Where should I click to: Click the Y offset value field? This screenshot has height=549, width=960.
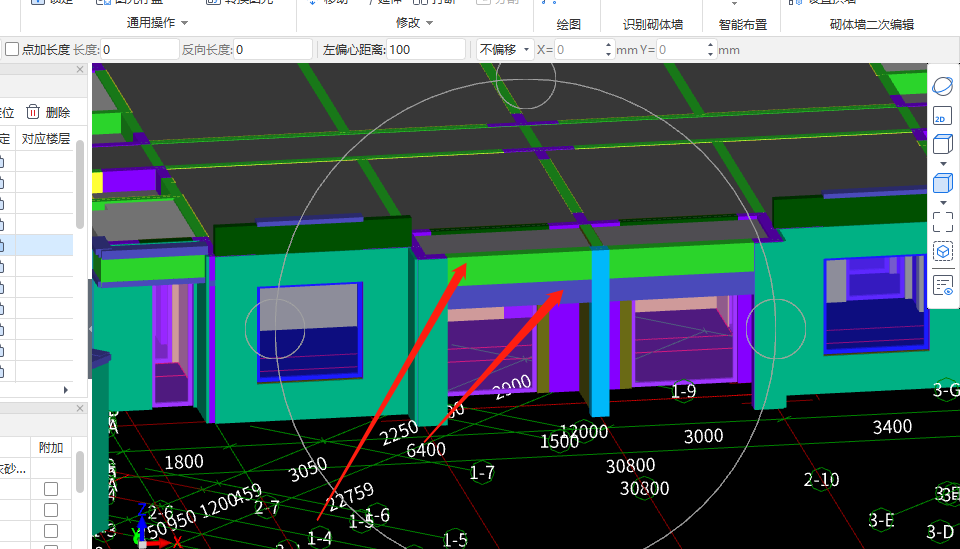coord(681,50)
